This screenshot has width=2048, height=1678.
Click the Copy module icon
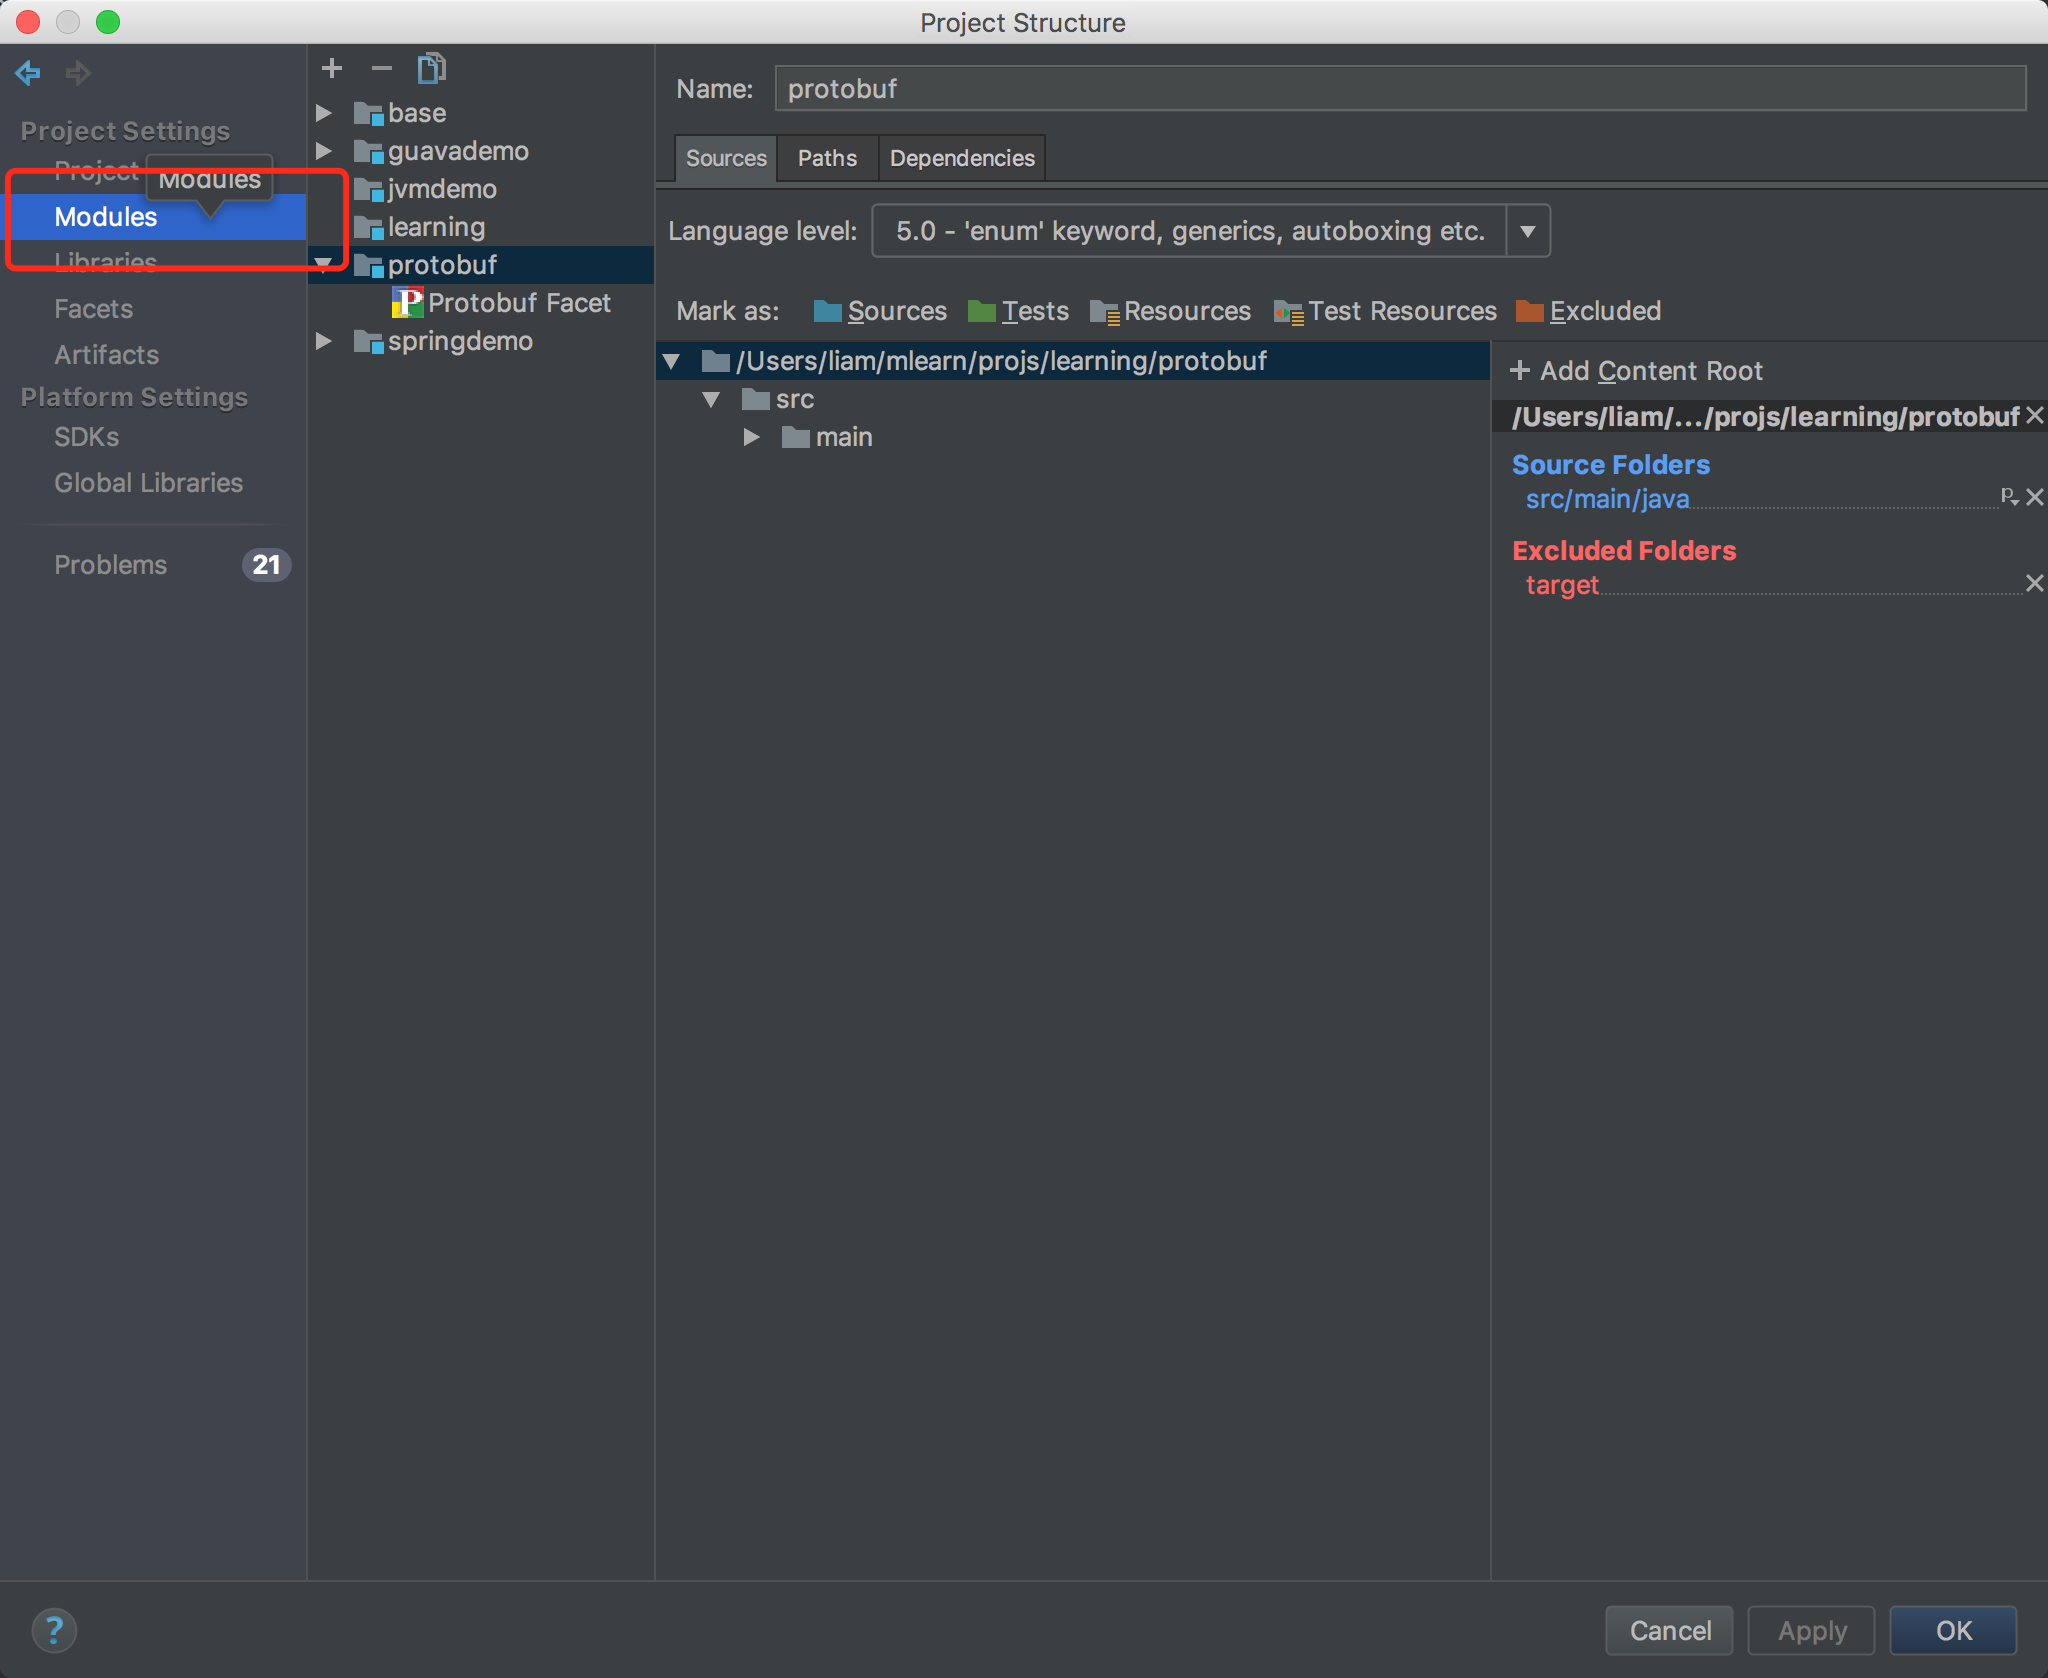(x=432, y=68)
